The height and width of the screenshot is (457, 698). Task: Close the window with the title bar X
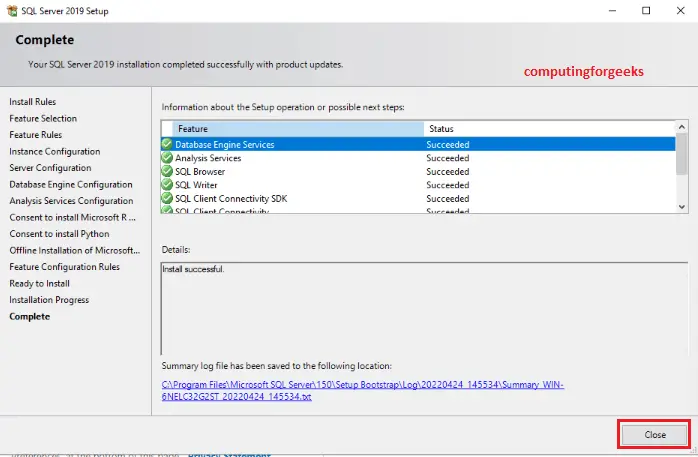[x=680, y=11]
